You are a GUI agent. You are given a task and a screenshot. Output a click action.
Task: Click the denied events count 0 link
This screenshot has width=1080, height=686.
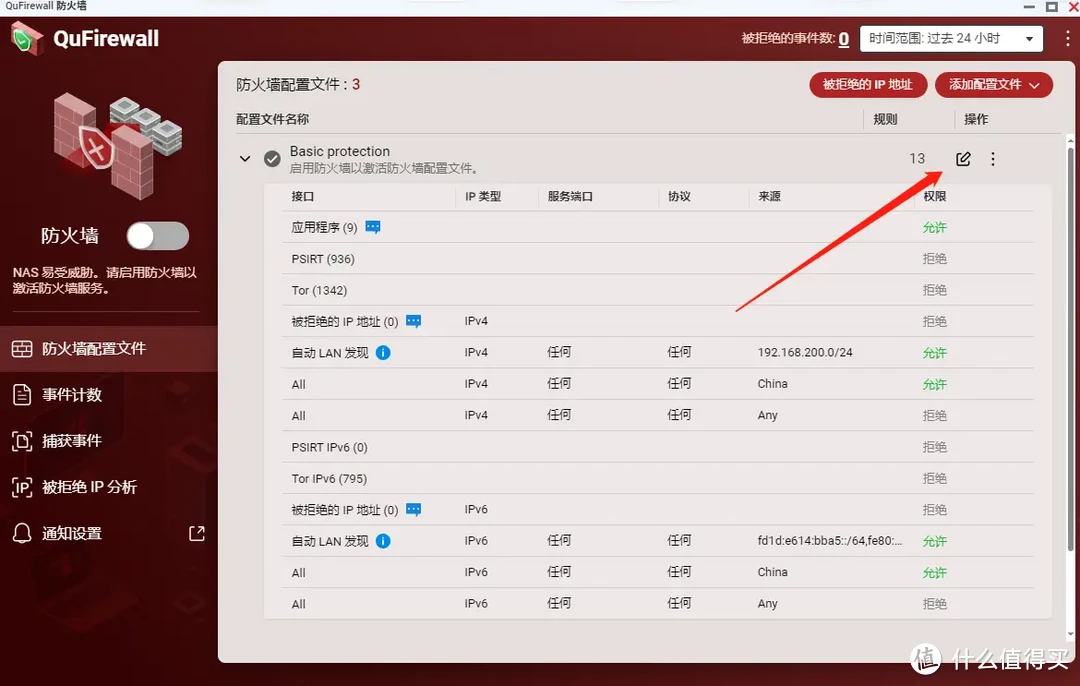point(844,39)
